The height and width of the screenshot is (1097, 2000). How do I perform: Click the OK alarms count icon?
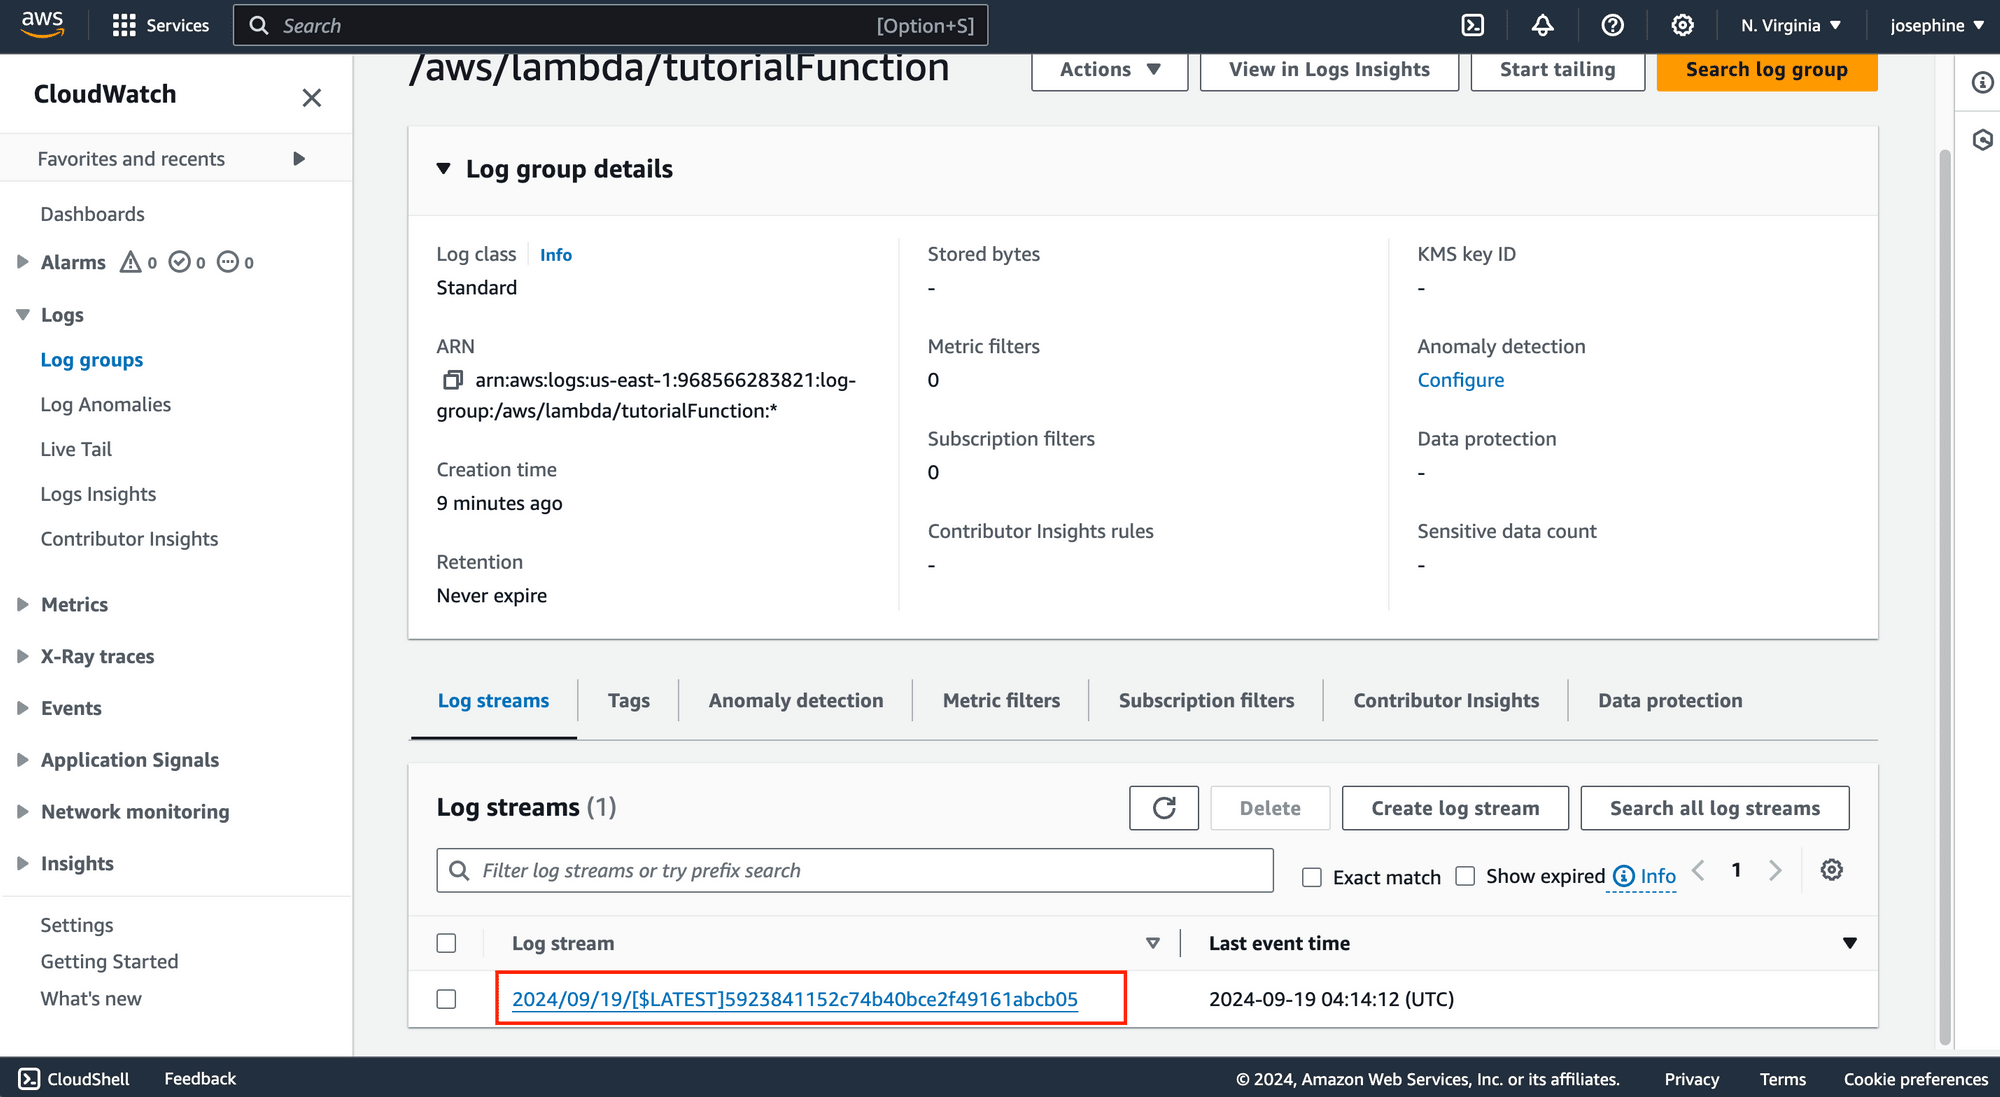(x=179, y=262)
